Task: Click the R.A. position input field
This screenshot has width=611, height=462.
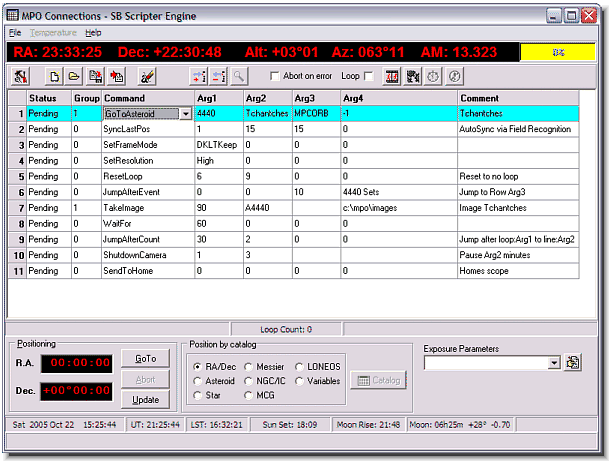Action: pyautogui.click(x=77, y=363)
